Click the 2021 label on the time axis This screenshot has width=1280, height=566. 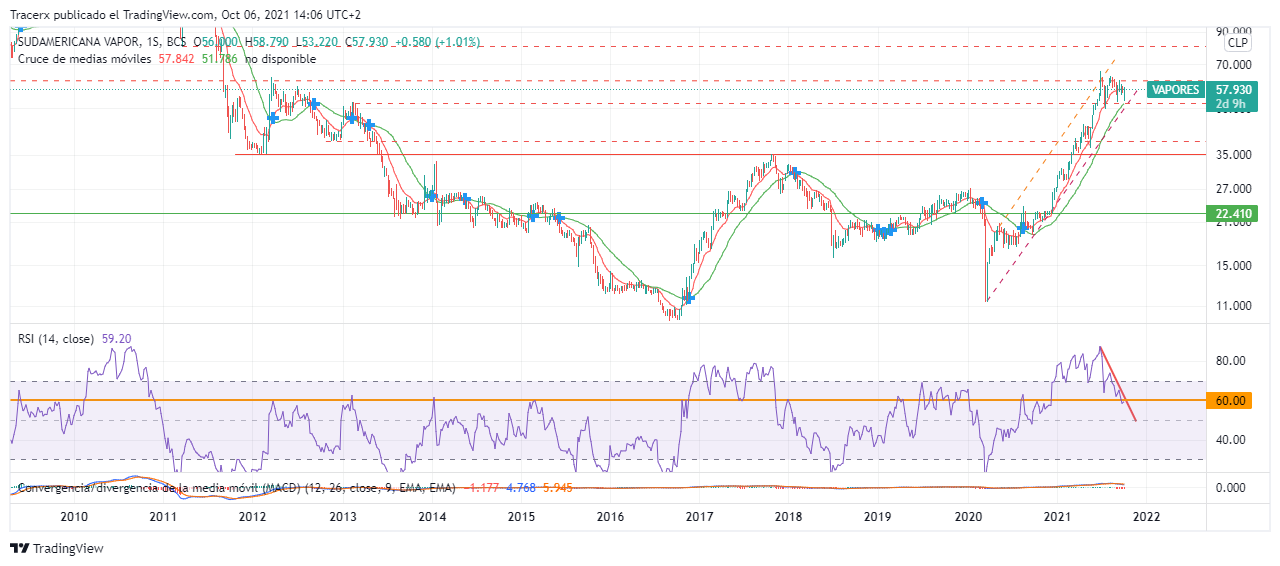click(1058, 516)
